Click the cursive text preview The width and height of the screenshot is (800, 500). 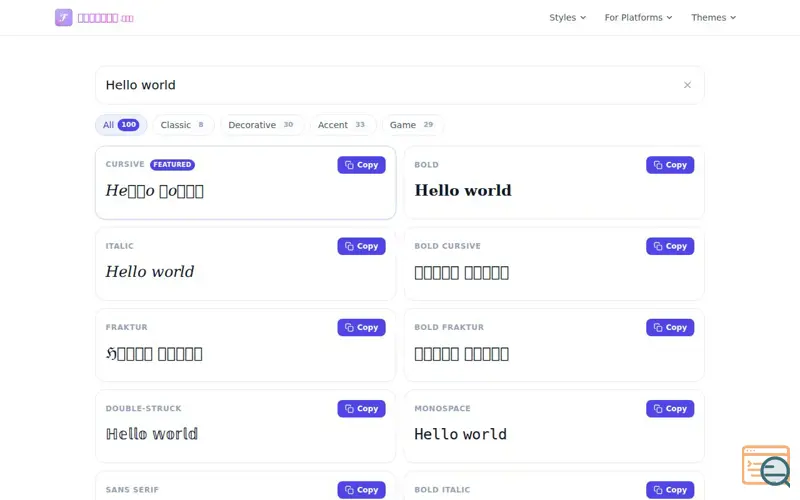pyautogui.click(x=155, y=191)
